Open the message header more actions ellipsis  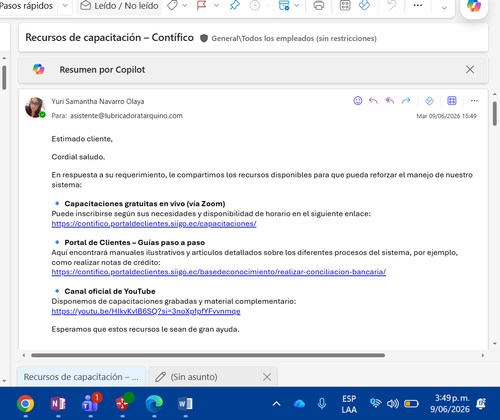[474, 101]
